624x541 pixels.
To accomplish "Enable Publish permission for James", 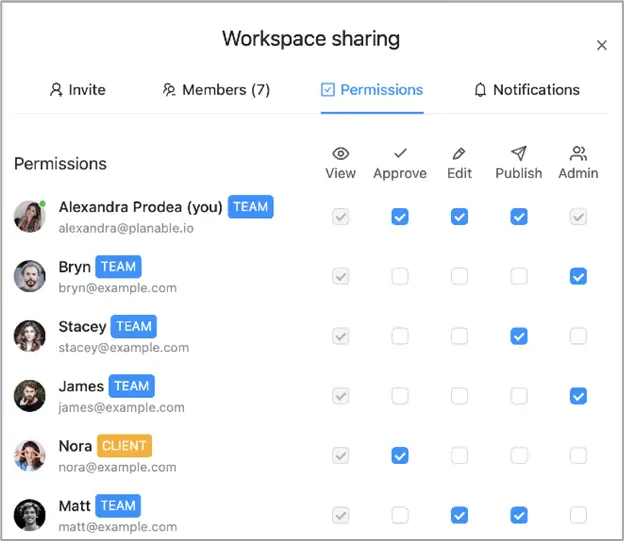I will [x=519, y=396].
